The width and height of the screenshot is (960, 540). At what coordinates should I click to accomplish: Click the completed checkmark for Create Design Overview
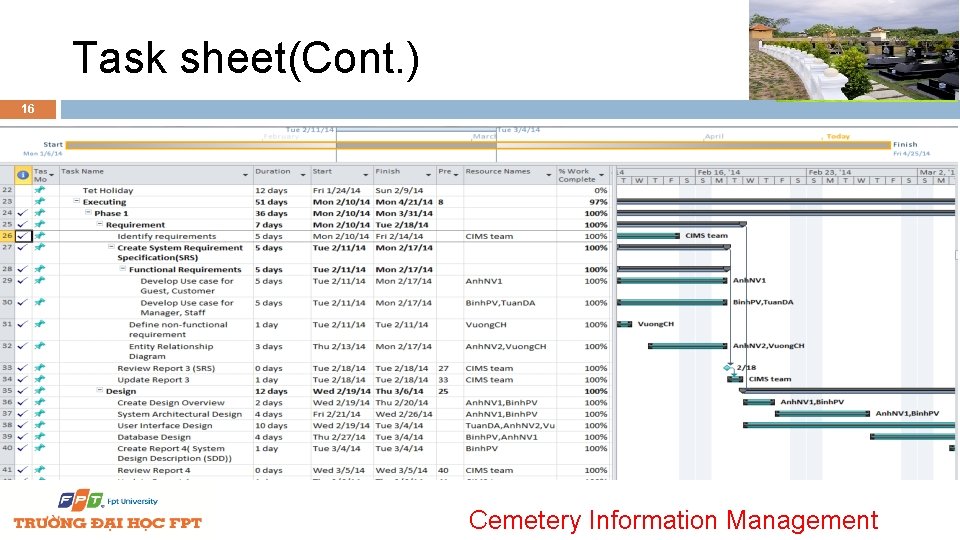coord(23,402)
